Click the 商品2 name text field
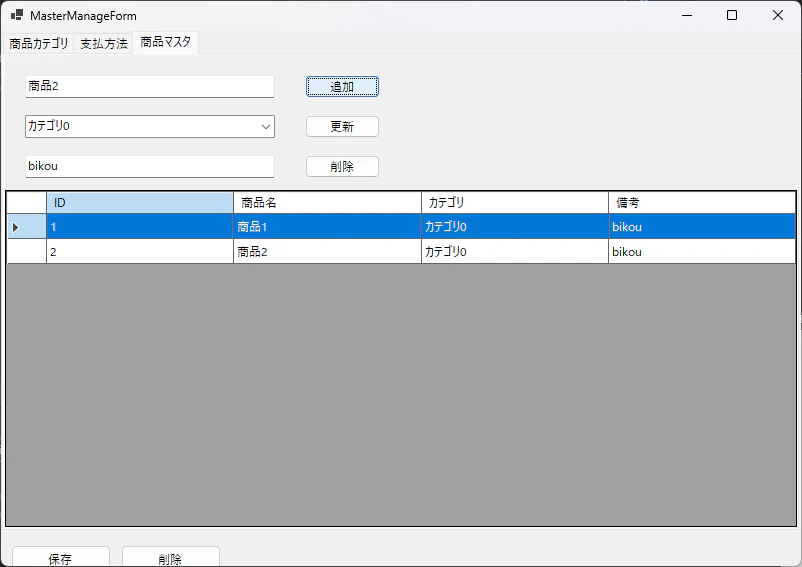 pyautogui.click(x=150, y=86)
